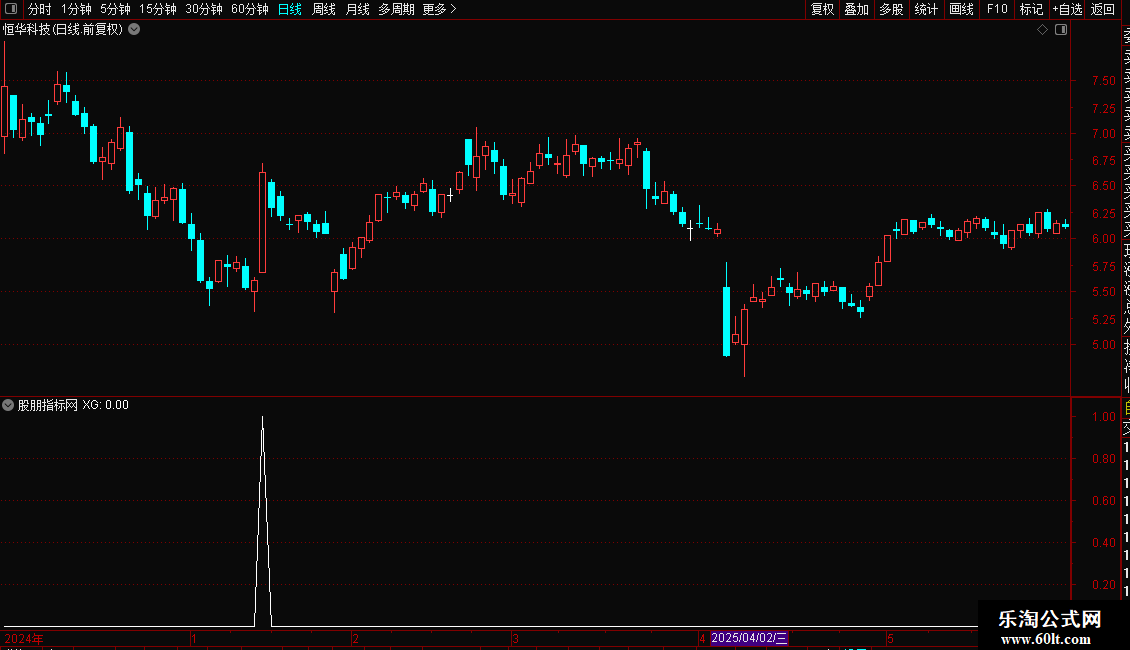Open 统计 statistics
The image size is (1130, 650).
[926, 9]
